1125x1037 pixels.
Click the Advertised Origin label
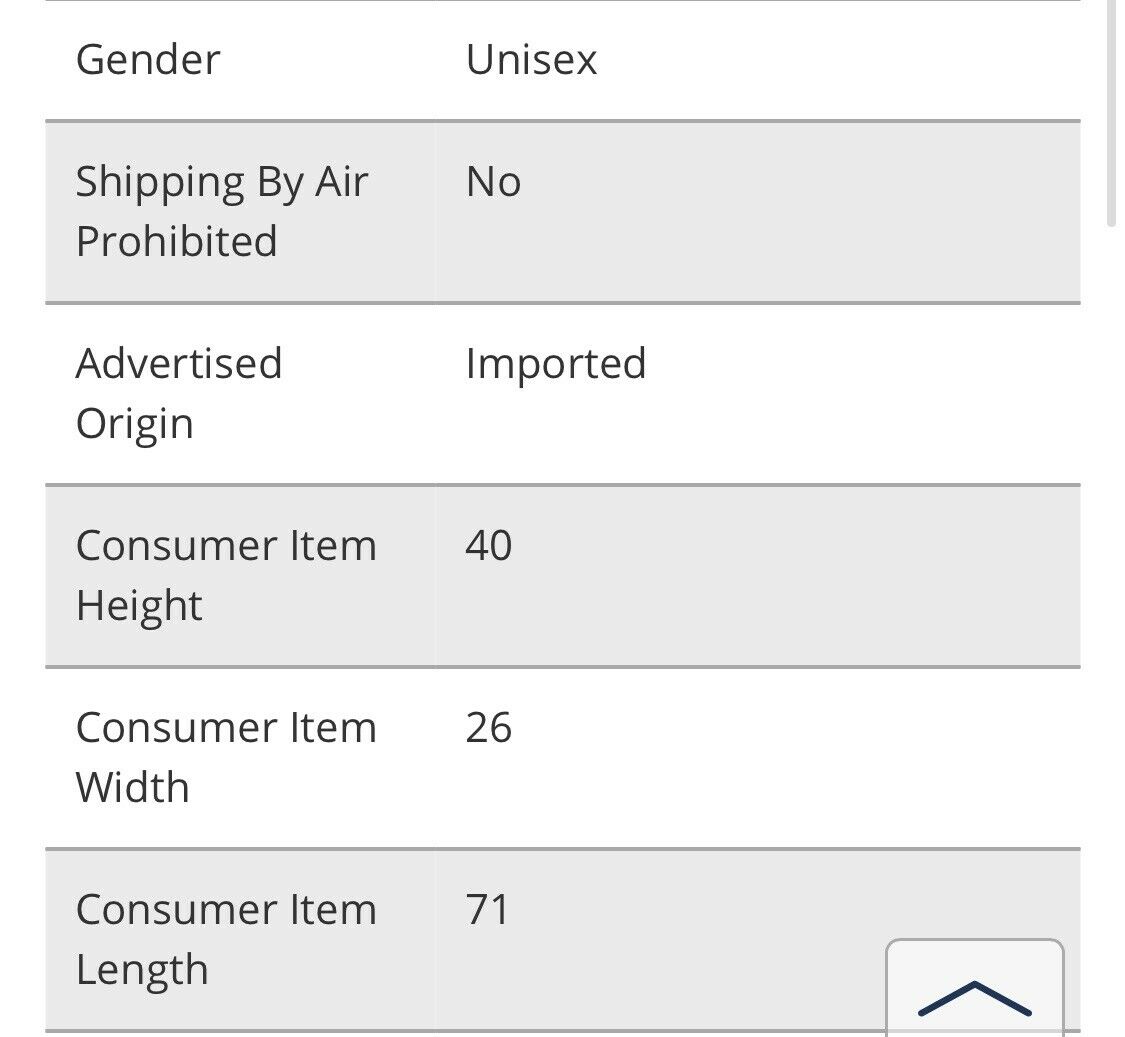tap(179, 393)
